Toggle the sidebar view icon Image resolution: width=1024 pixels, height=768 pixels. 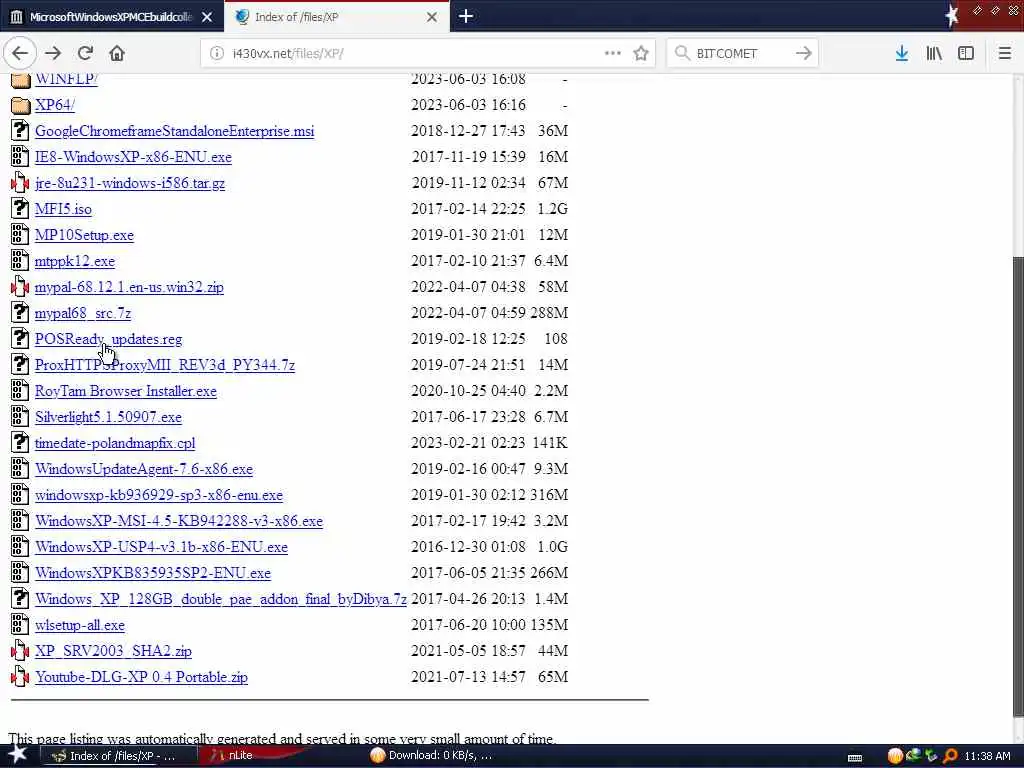(966, 53)
